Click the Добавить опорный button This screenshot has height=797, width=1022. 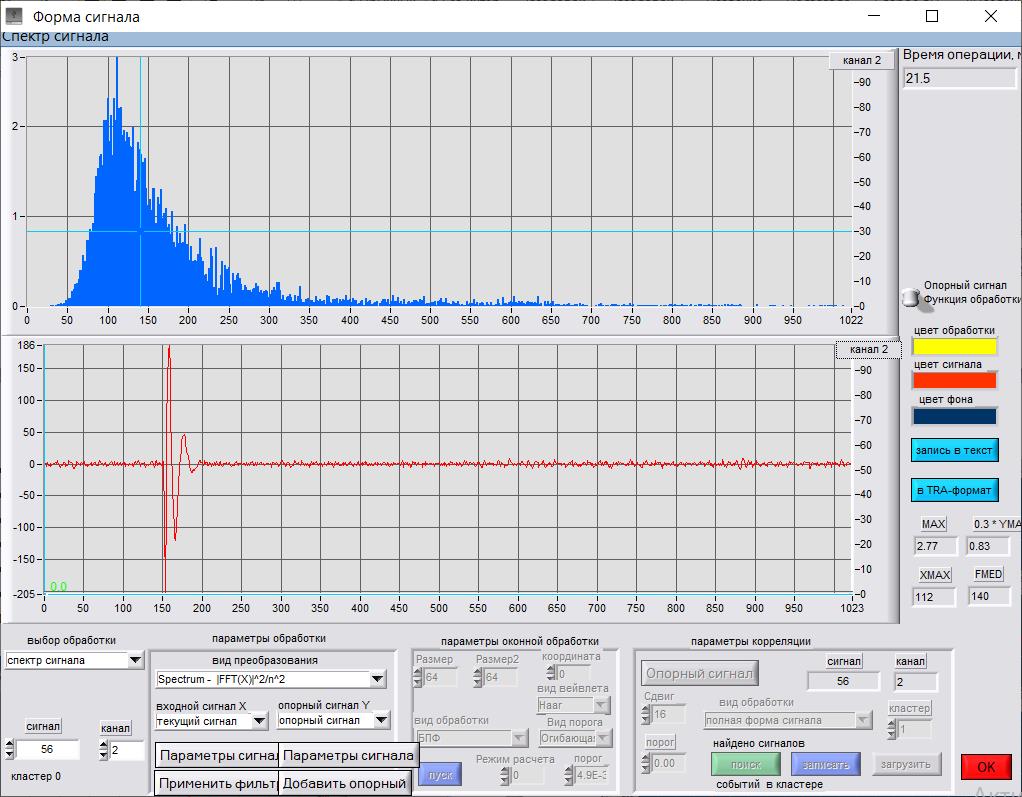click(x=345, y=783)
